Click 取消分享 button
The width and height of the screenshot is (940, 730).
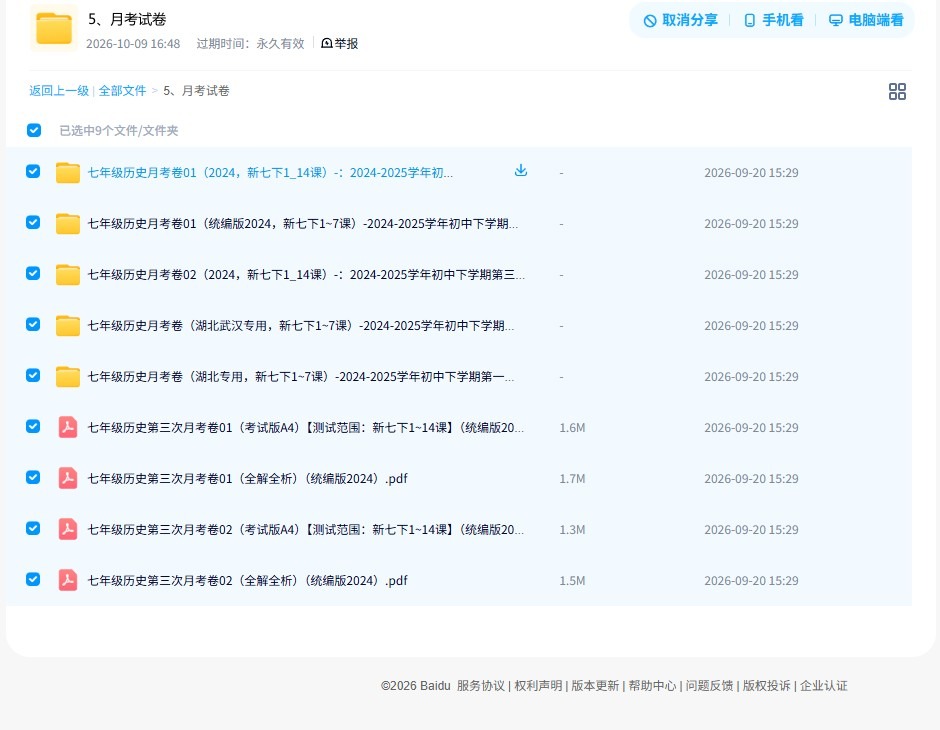tap(680, 20)
